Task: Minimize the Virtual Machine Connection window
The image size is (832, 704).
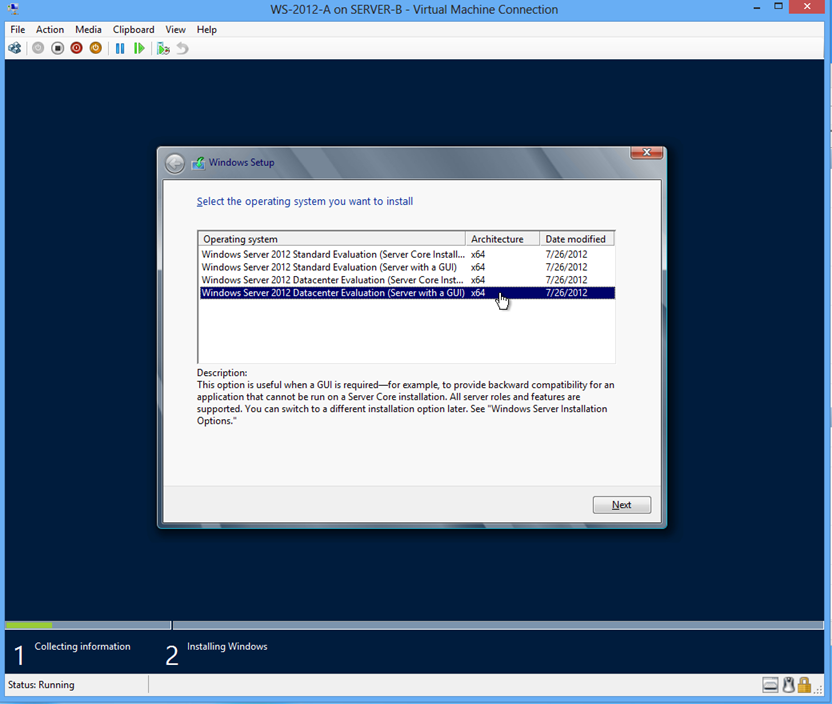Action: tap(757, 8)
